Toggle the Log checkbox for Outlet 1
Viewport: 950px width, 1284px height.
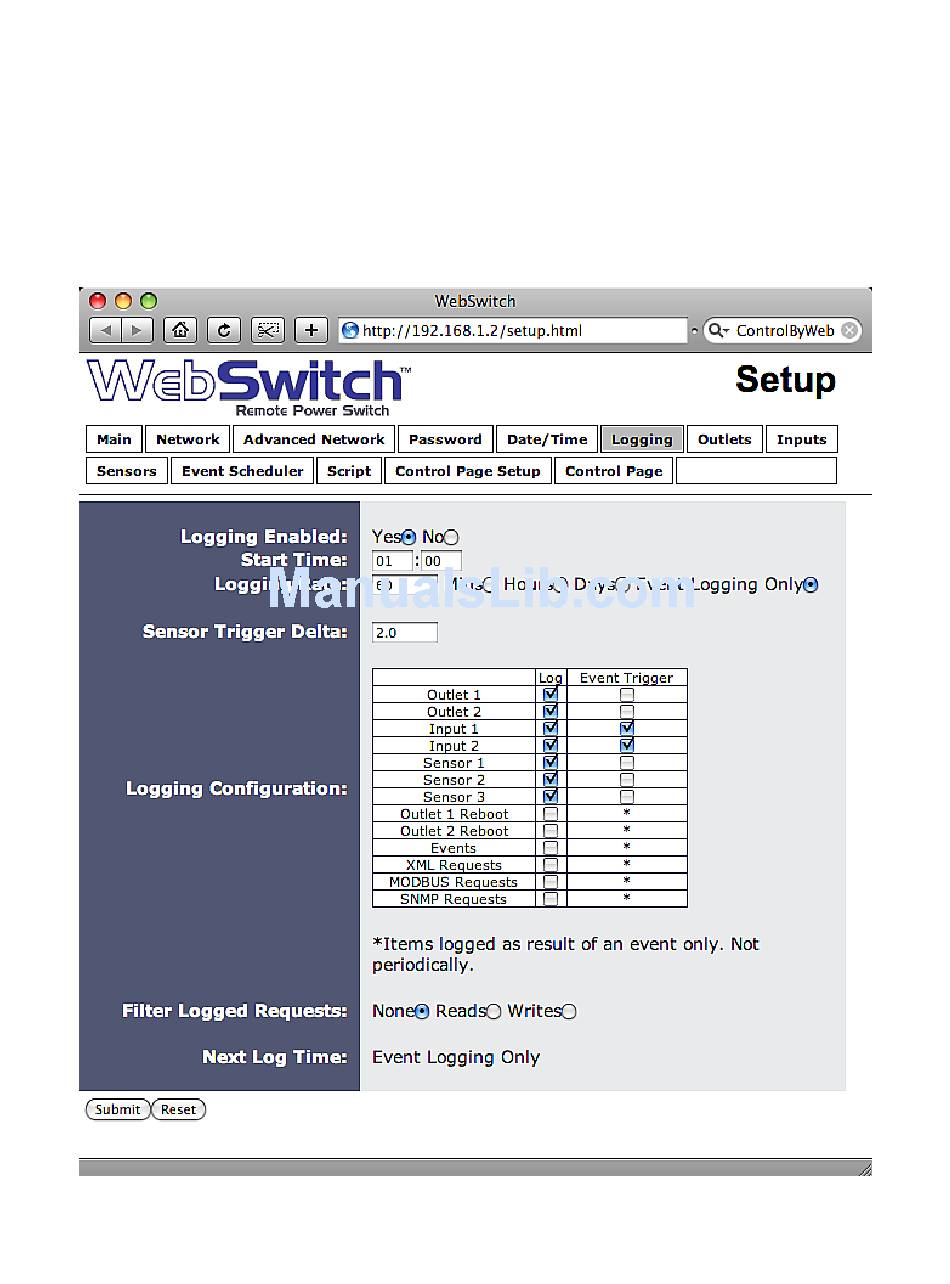[x=550, y=694]
